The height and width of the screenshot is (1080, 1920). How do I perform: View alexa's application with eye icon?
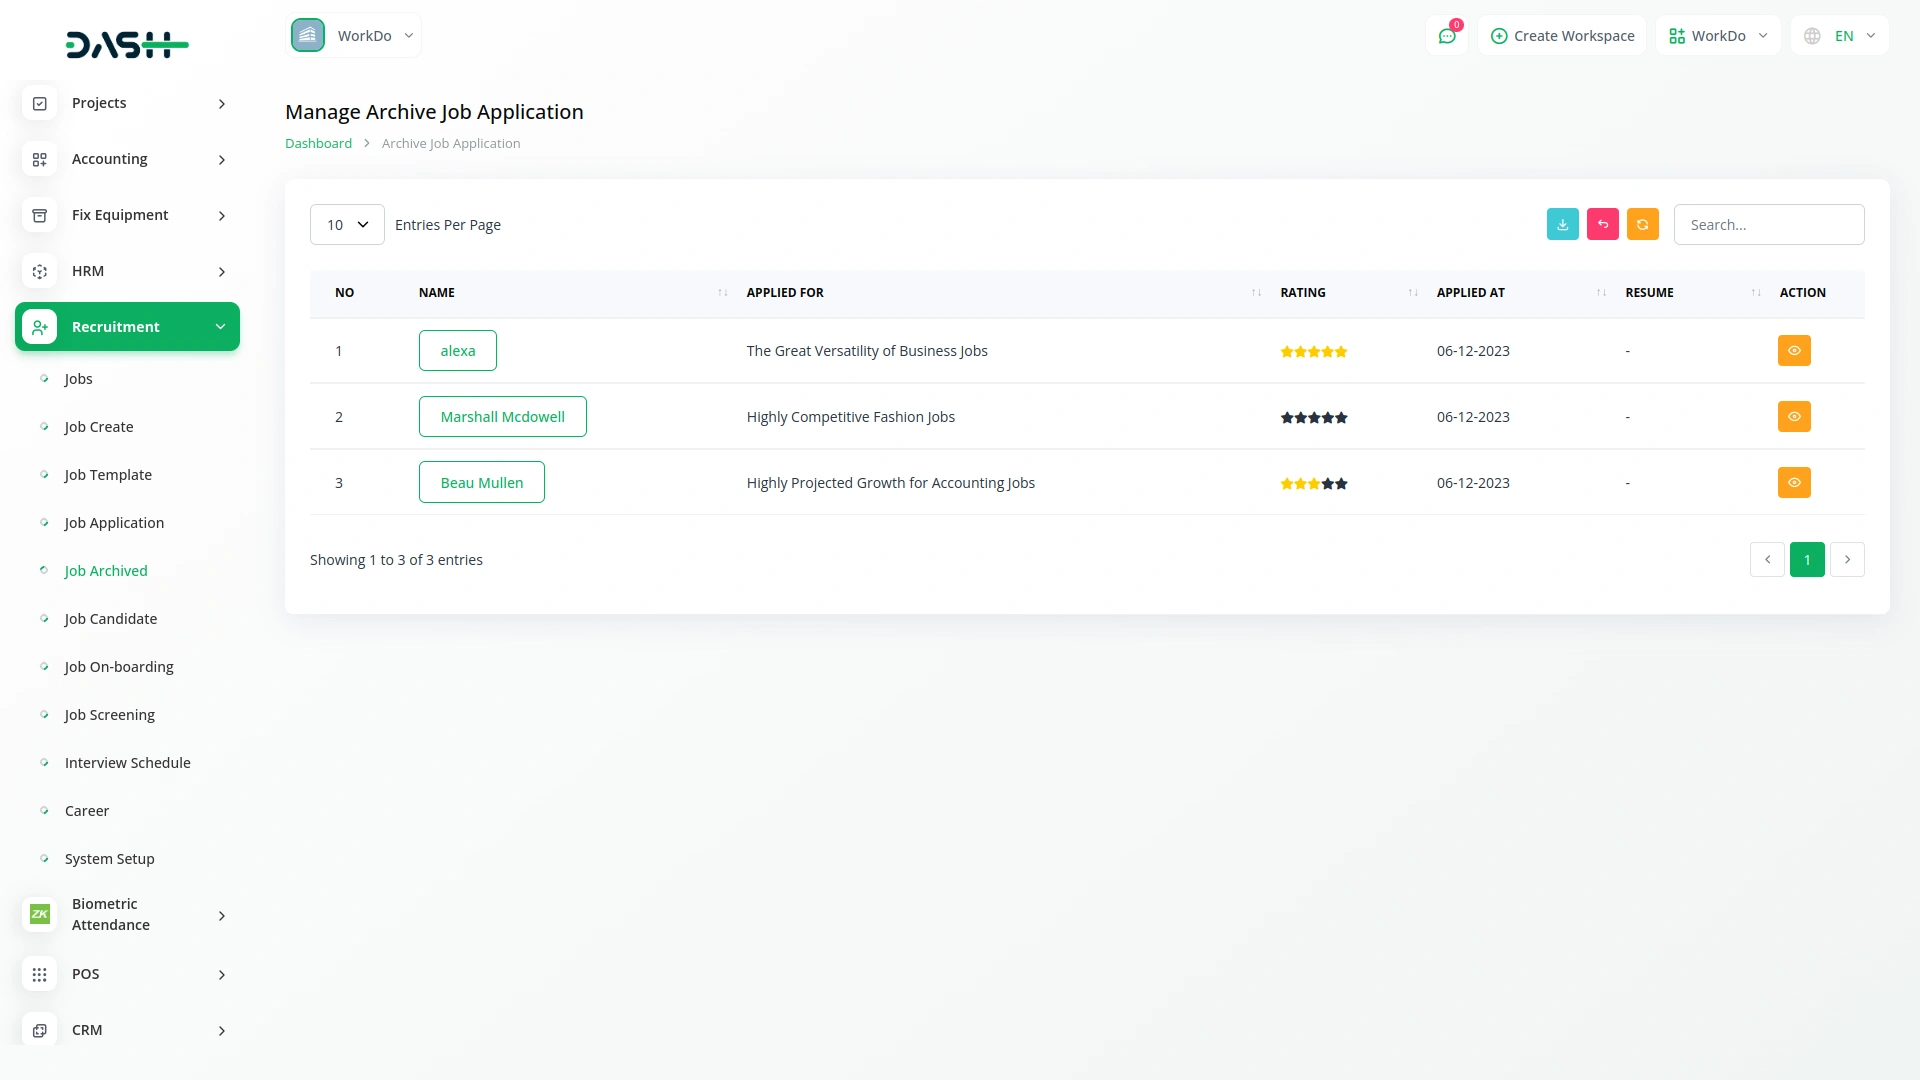[1794, 351]
